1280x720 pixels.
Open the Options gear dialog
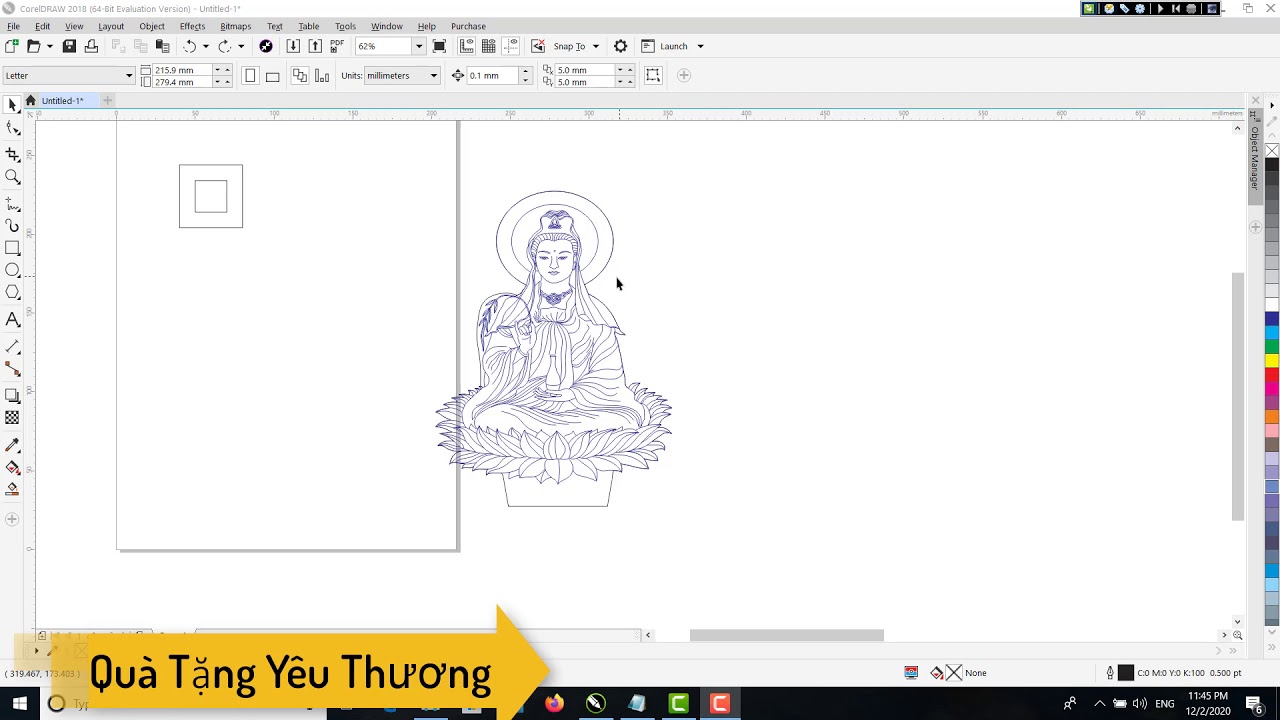point(620,46)
